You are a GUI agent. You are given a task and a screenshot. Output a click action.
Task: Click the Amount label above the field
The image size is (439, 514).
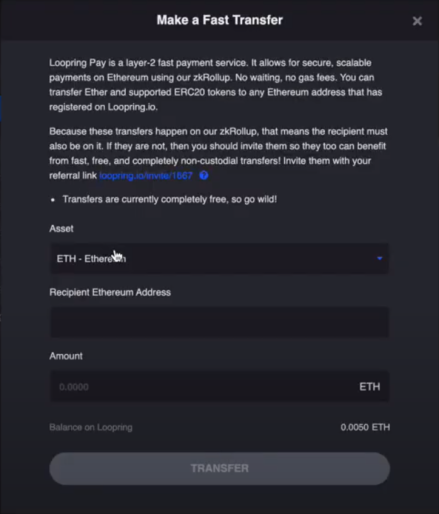[x=66, y=356]
